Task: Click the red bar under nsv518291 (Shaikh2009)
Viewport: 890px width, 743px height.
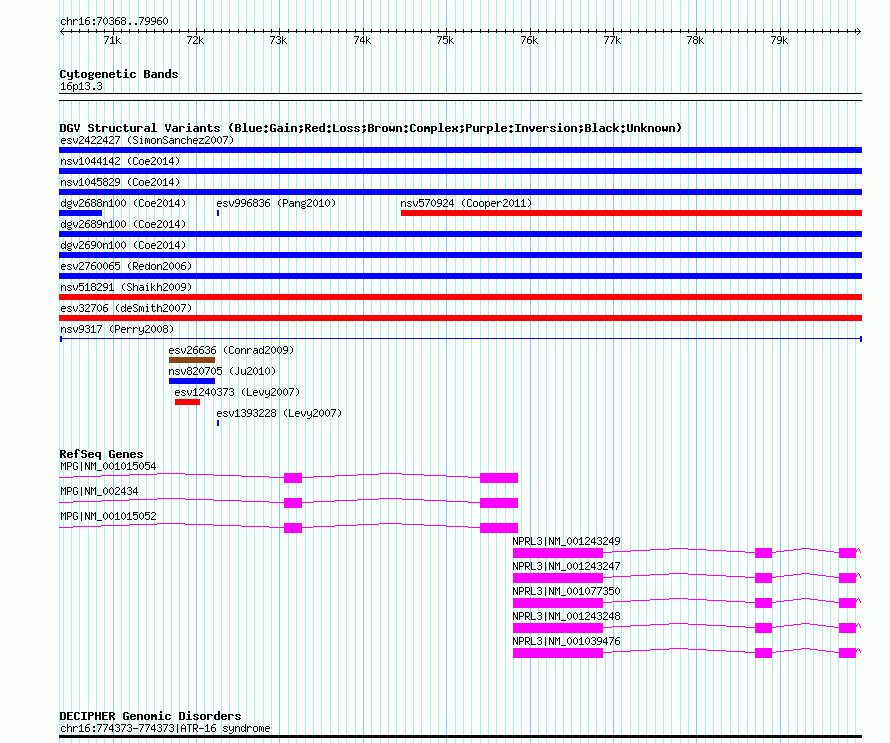Action: click(x=460, y=297)
